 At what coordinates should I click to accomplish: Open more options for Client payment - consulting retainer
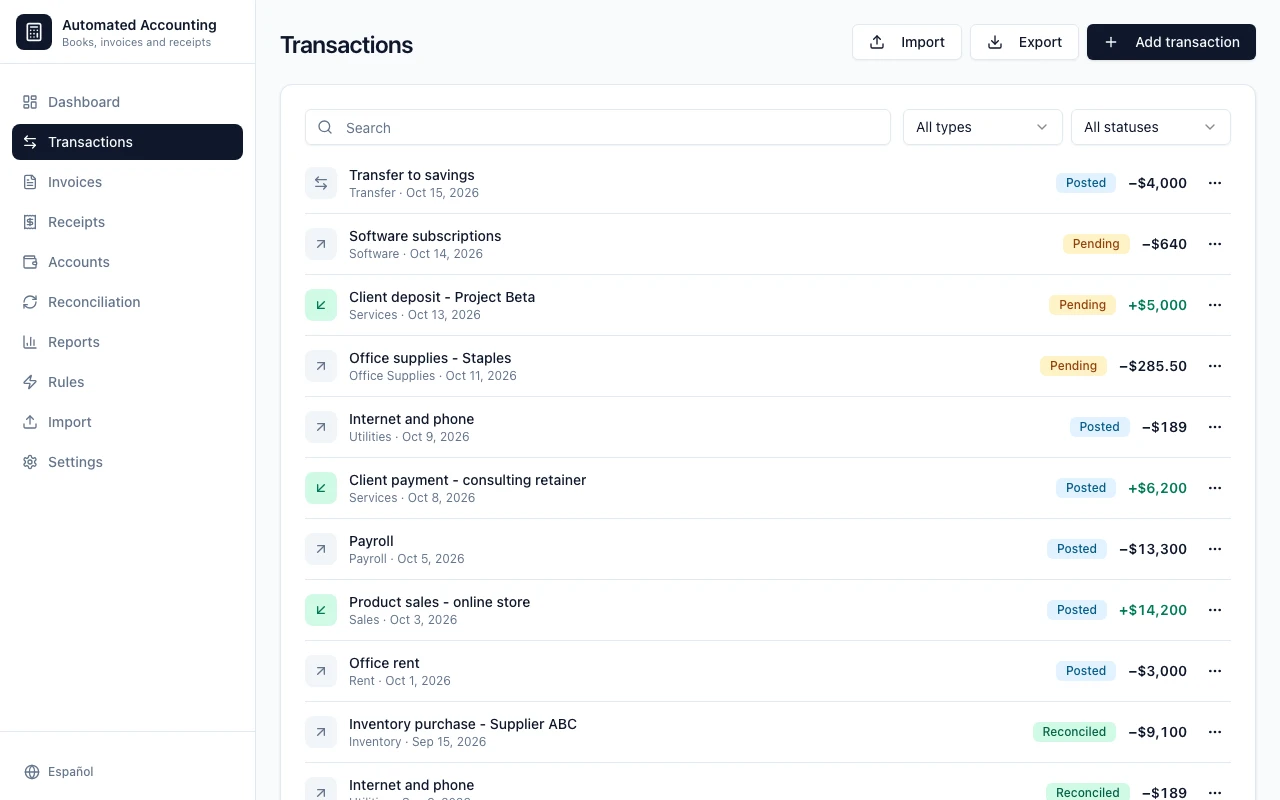[x=1215, y=488]
